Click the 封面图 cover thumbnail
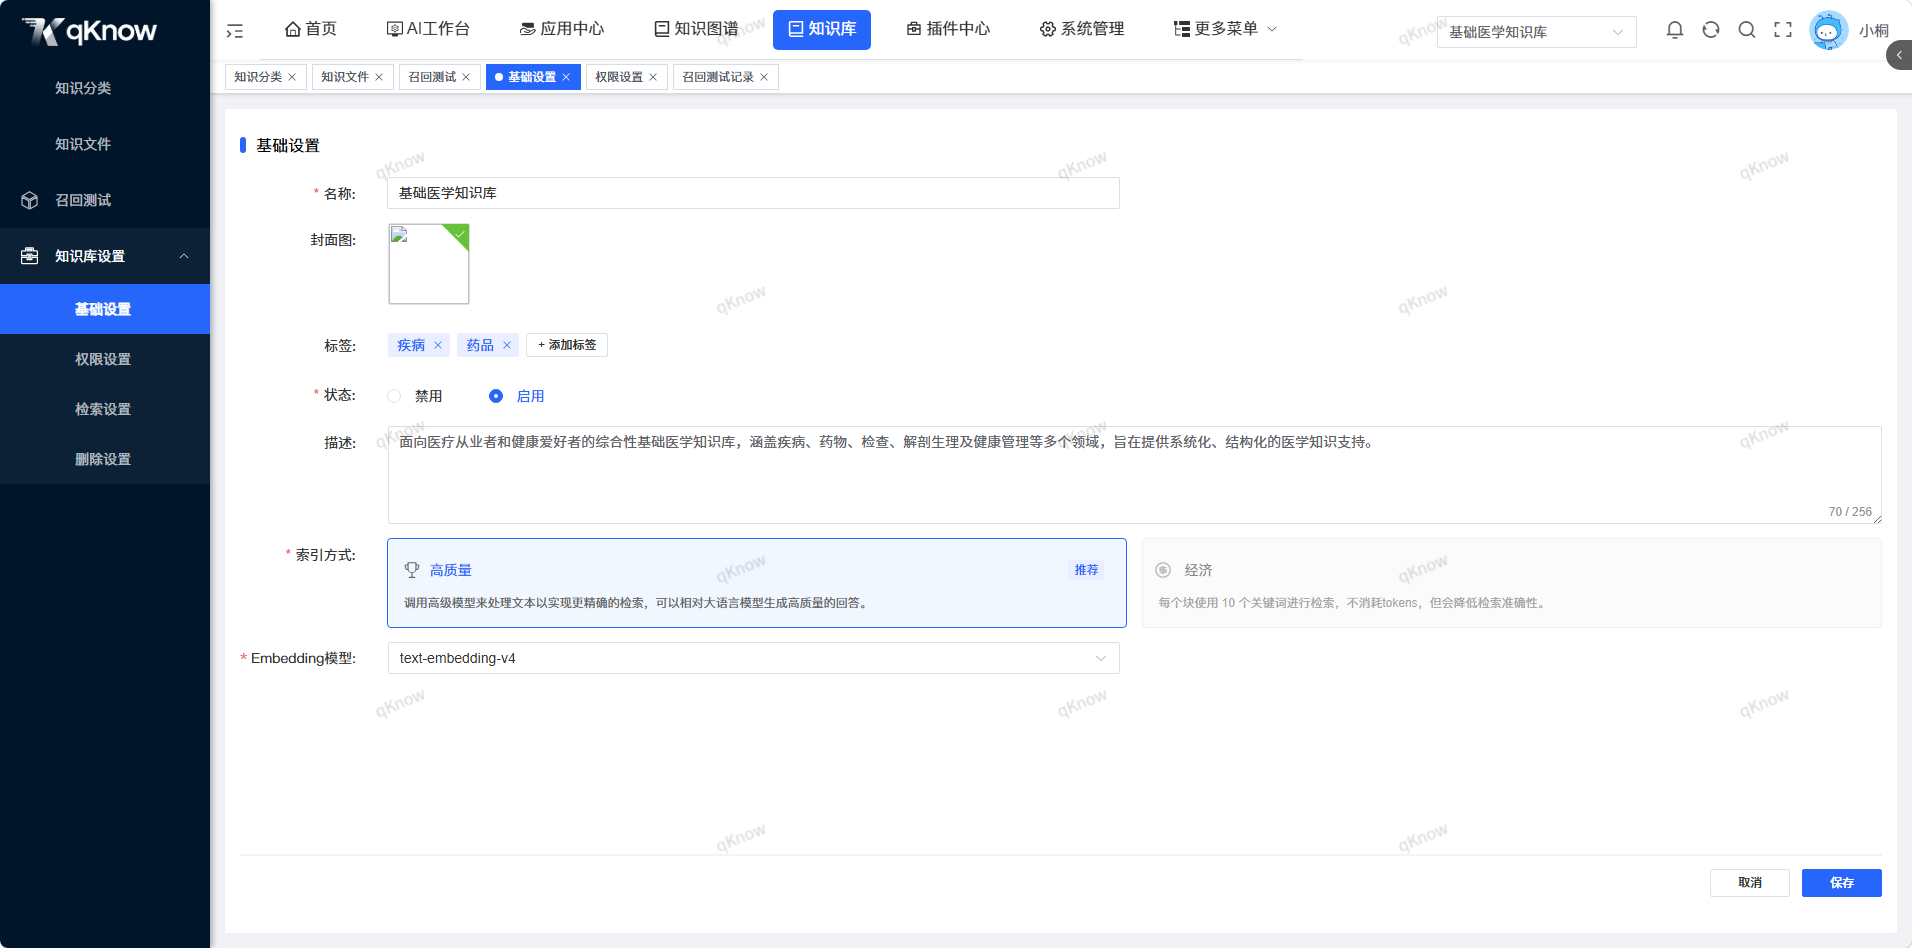 click(x=429, y=264)
